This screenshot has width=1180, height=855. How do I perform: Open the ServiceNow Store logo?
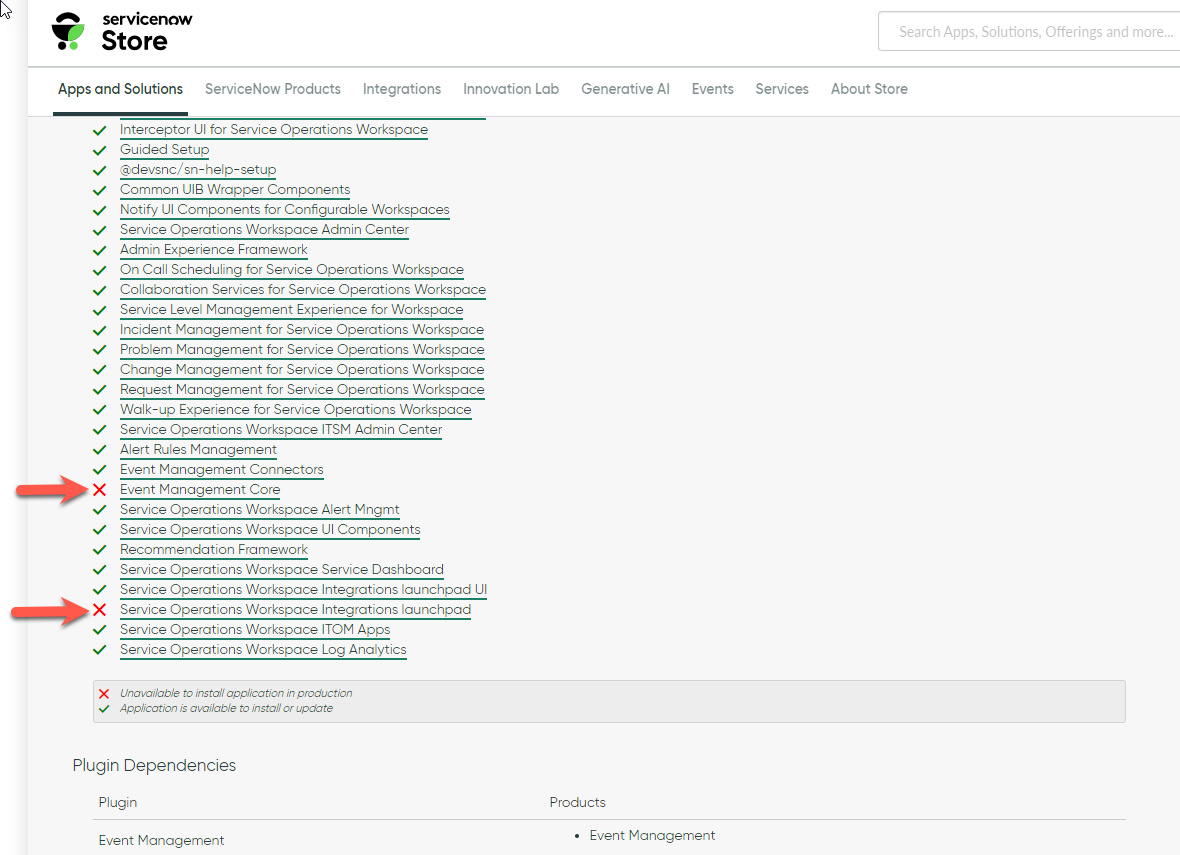[122, 32]
